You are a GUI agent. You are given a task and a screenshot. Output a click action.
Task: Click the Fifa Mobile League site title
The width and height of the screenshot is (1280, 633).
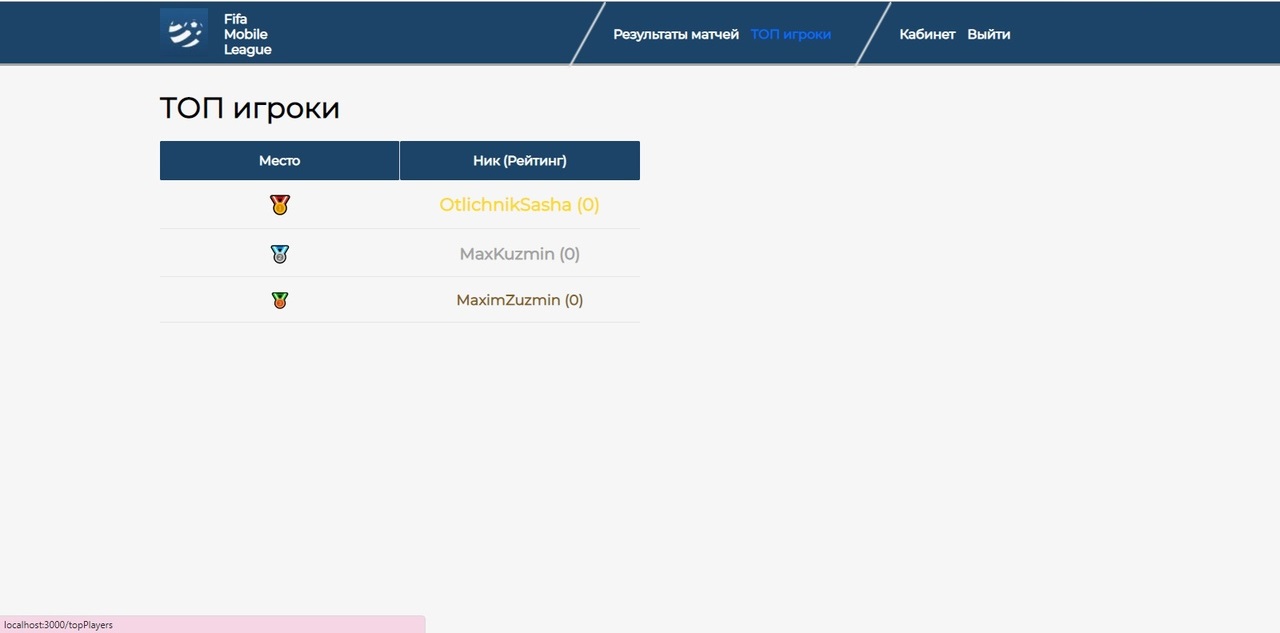click(247, 34)
